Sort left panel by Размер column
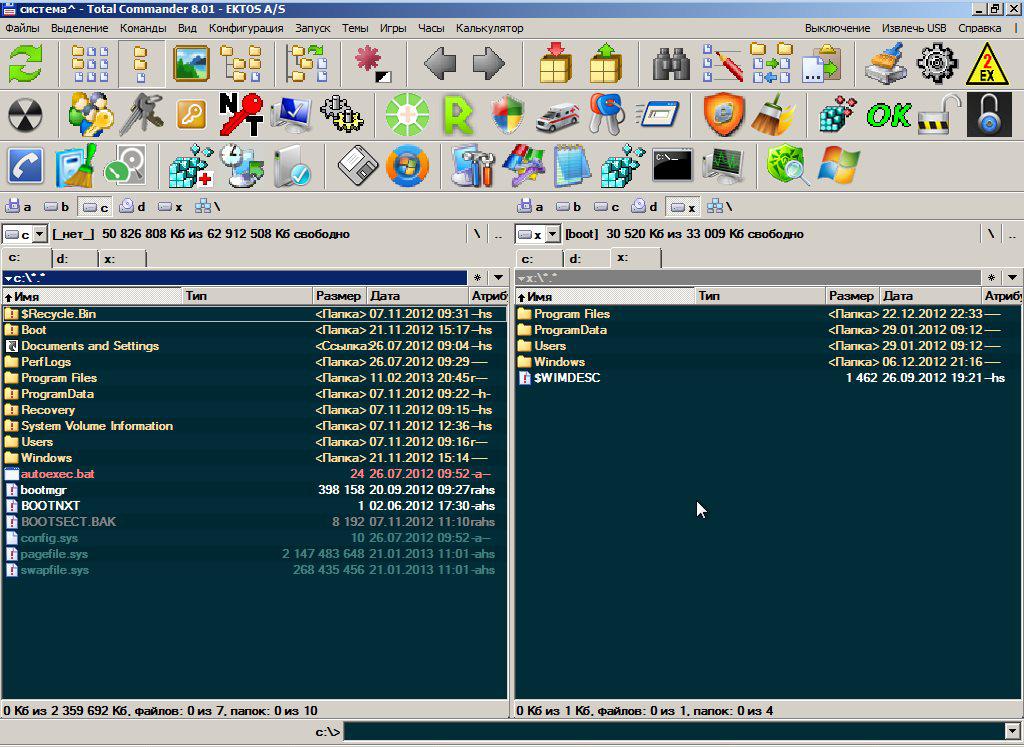This screenshot has height=747, width=1024. (339, 296)
